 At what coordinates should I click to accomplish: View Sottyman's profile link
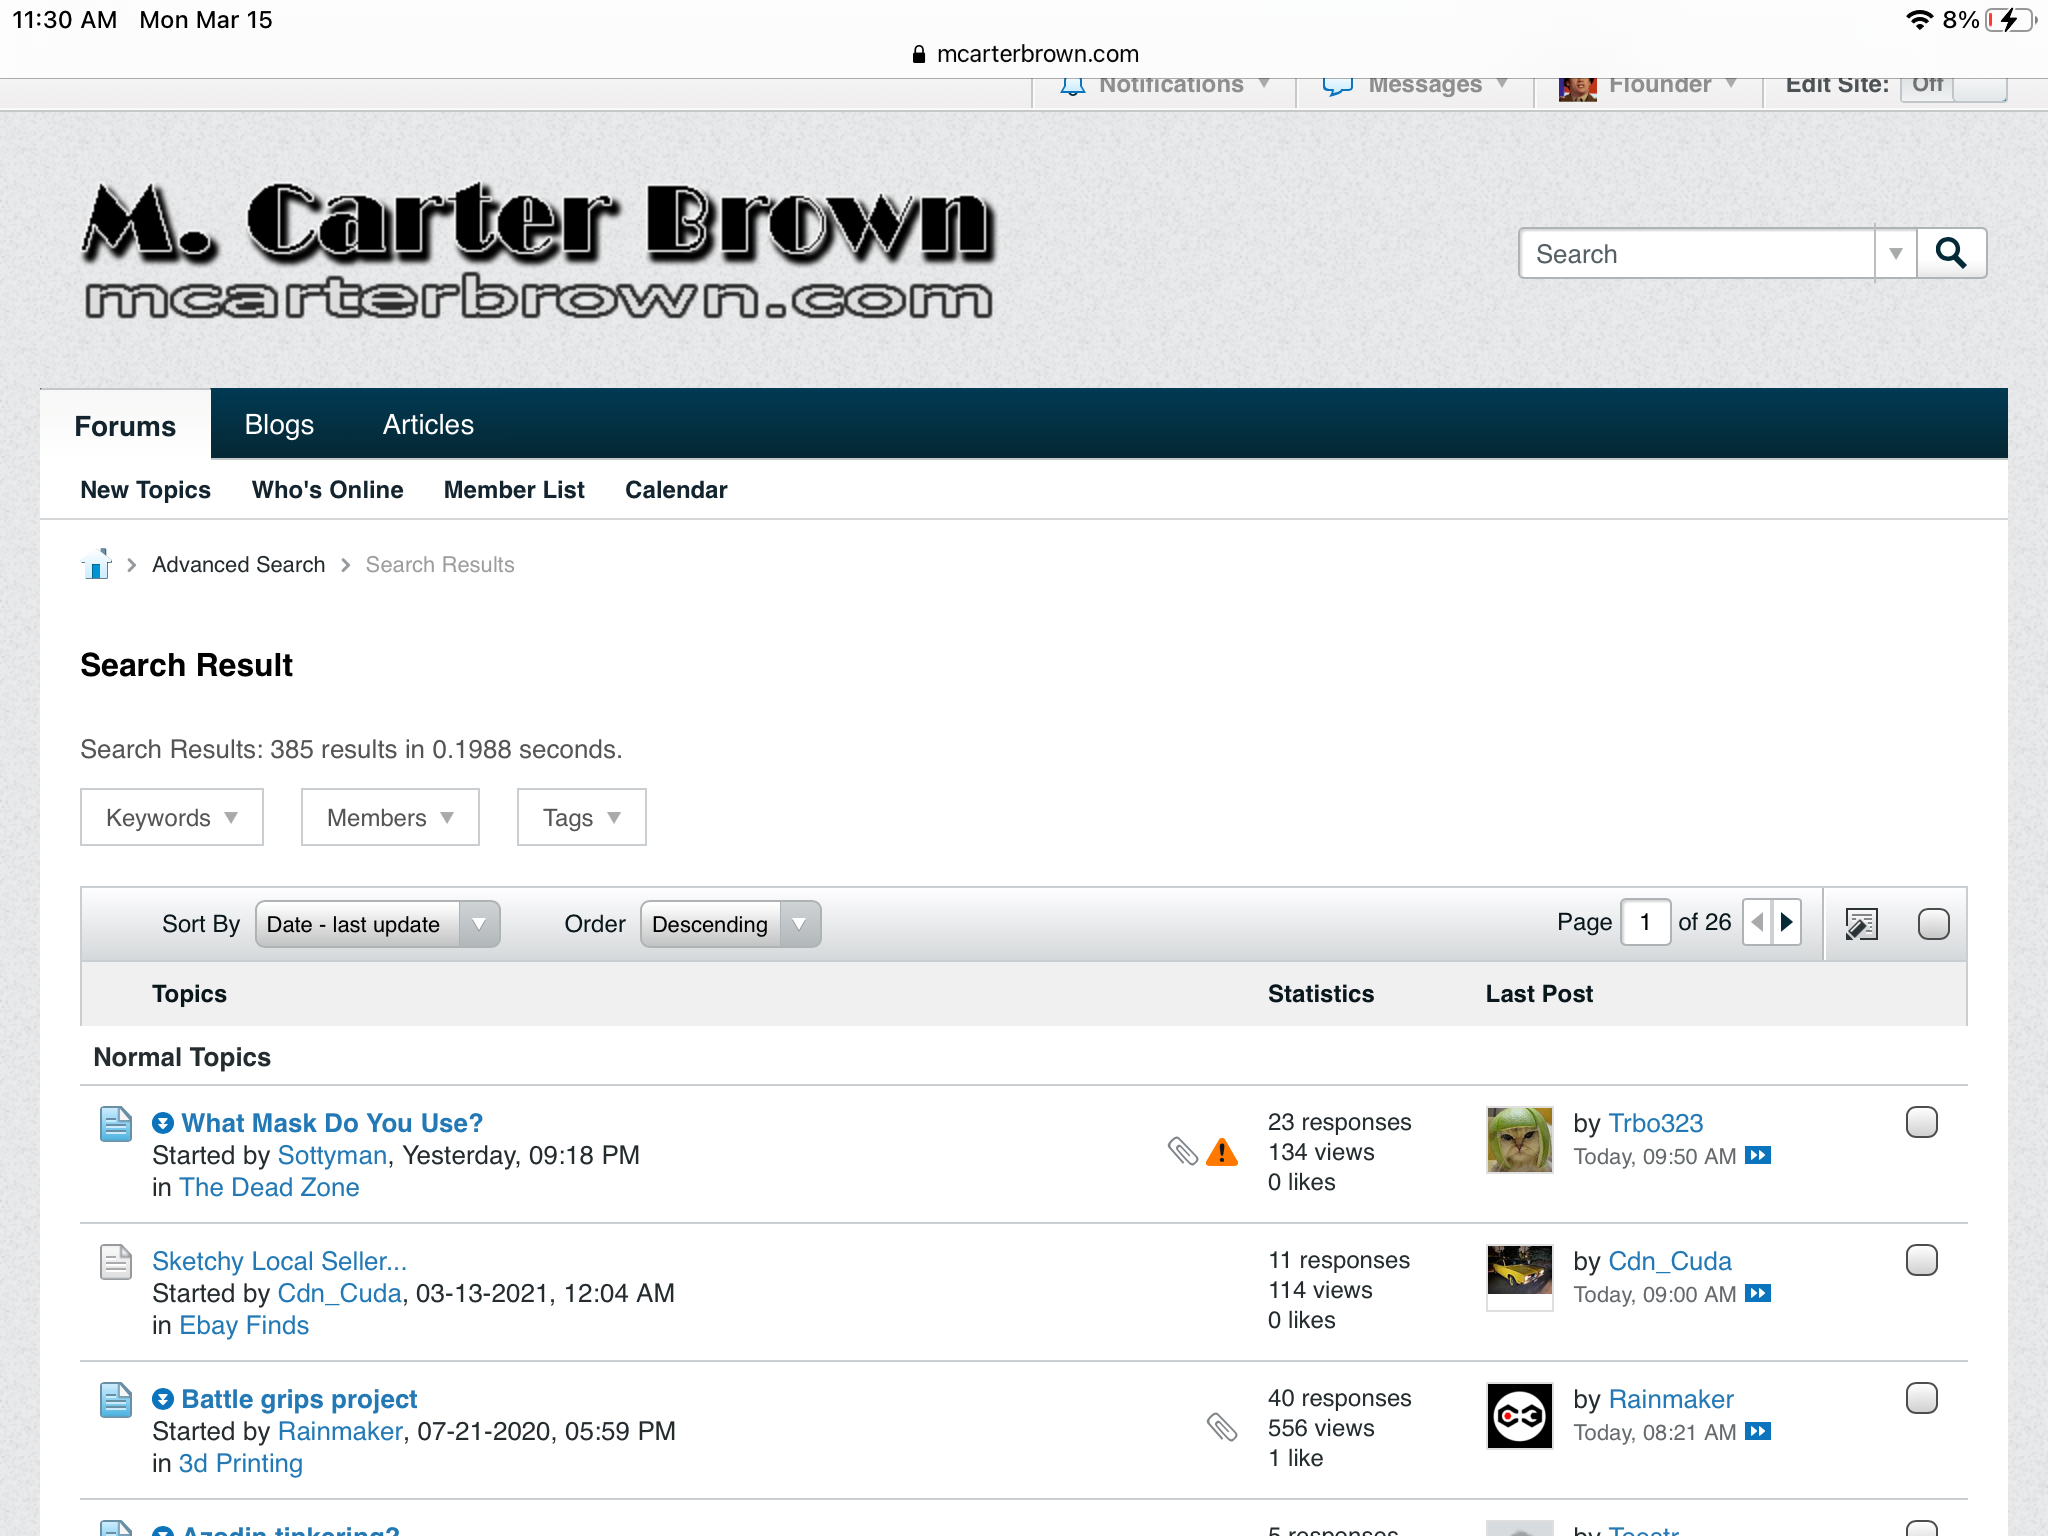tap(332, 1155)
